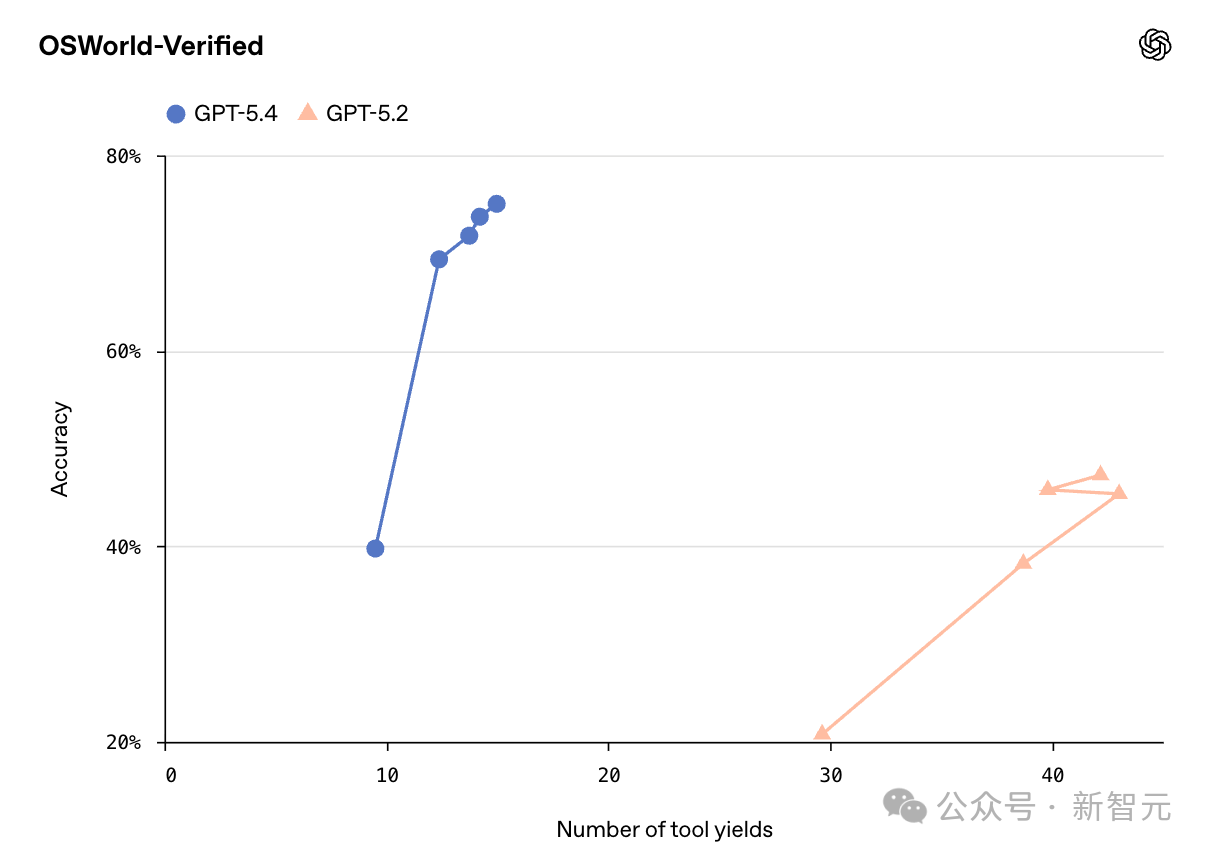1210x854 pixels.
Task: Select the GPT-5.2 triangle near 38% accuracy
Action: pos(1023,562)
